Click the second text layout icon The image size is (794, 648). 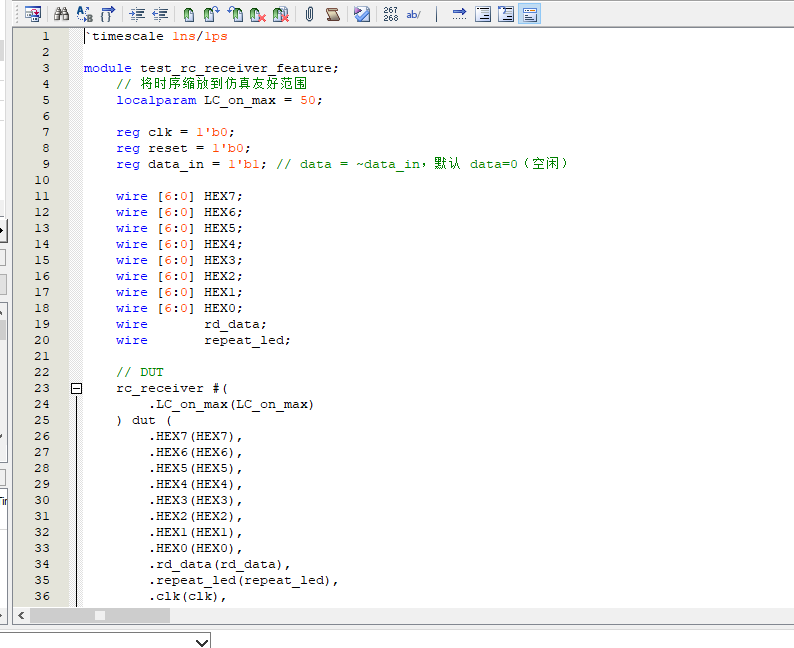[x=506, y=14]
